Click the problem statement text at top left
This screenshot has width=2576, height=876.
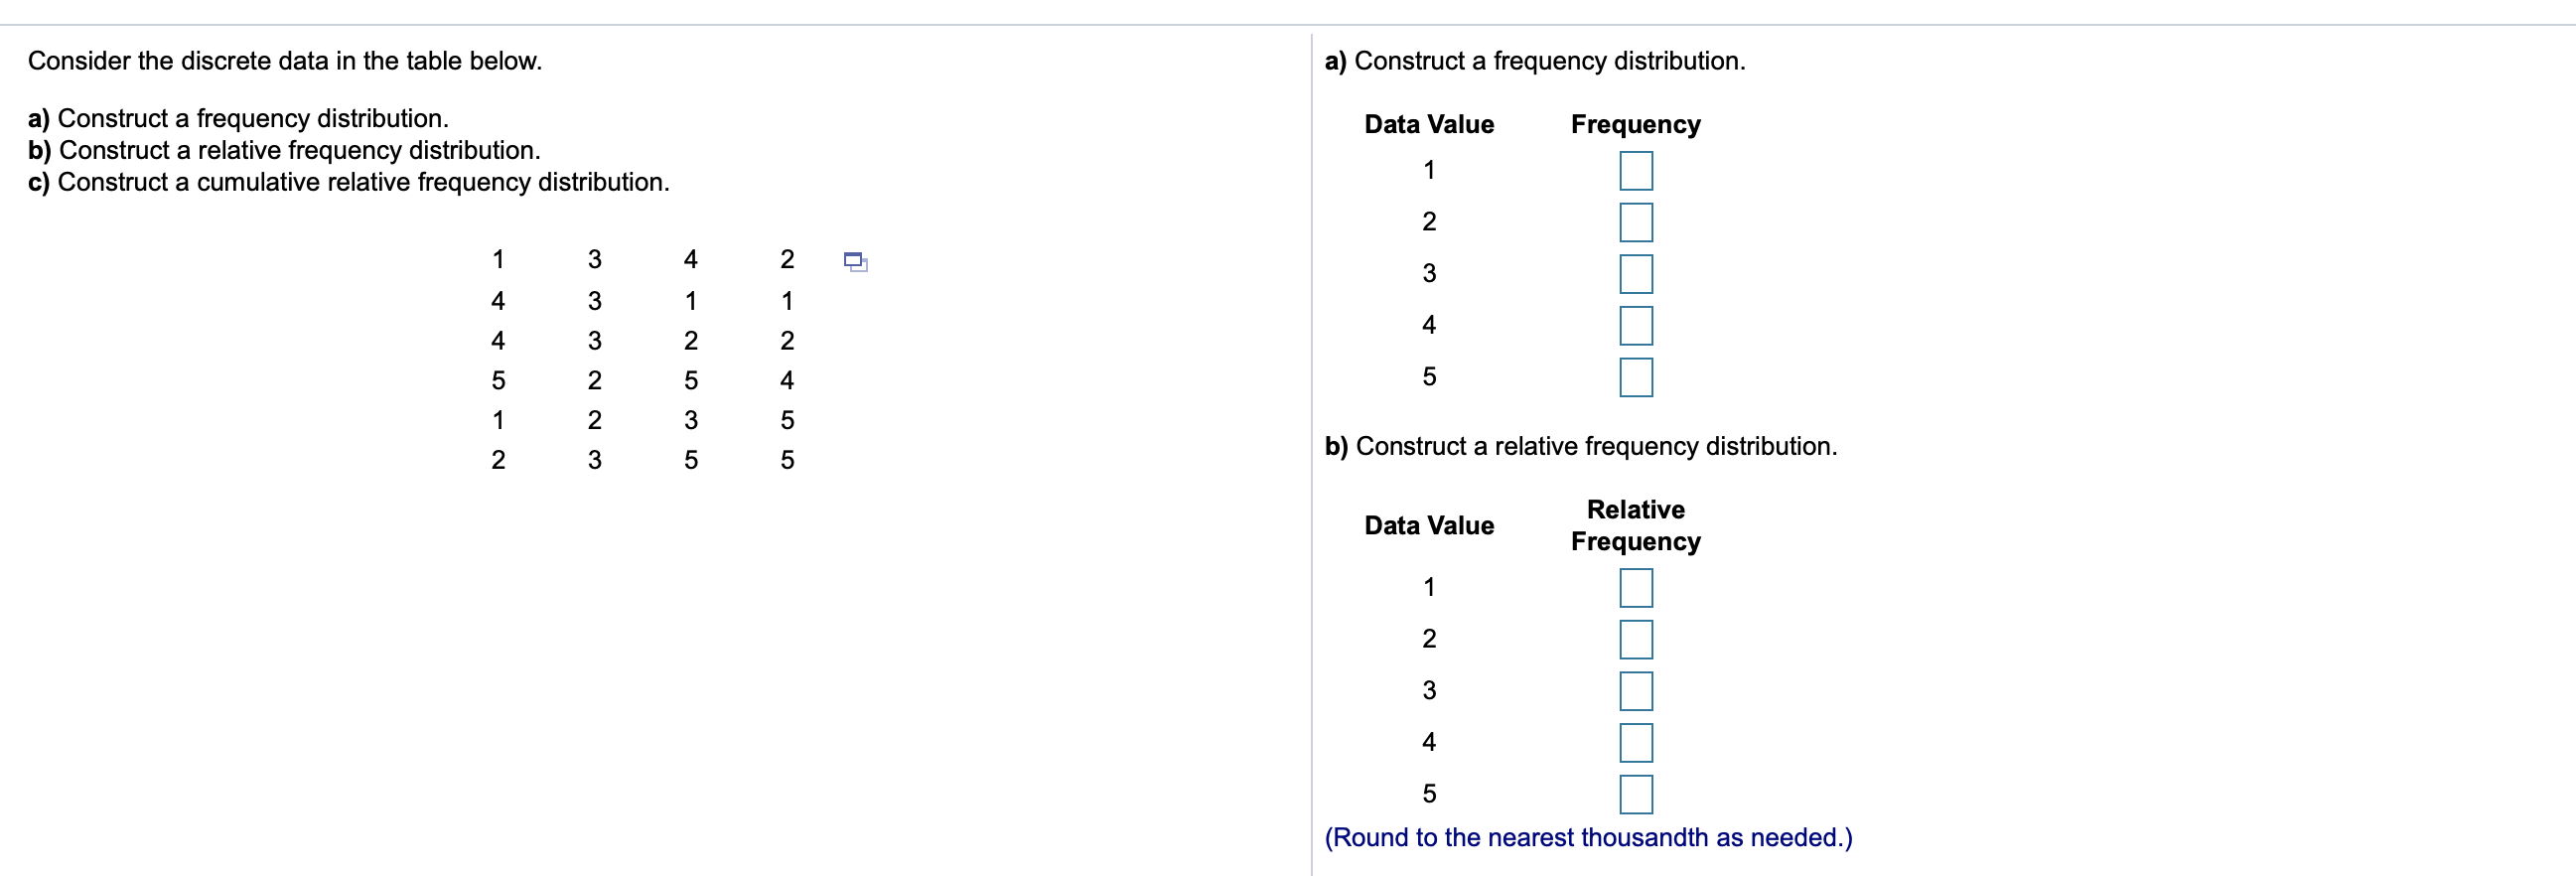tap(285, 59)
